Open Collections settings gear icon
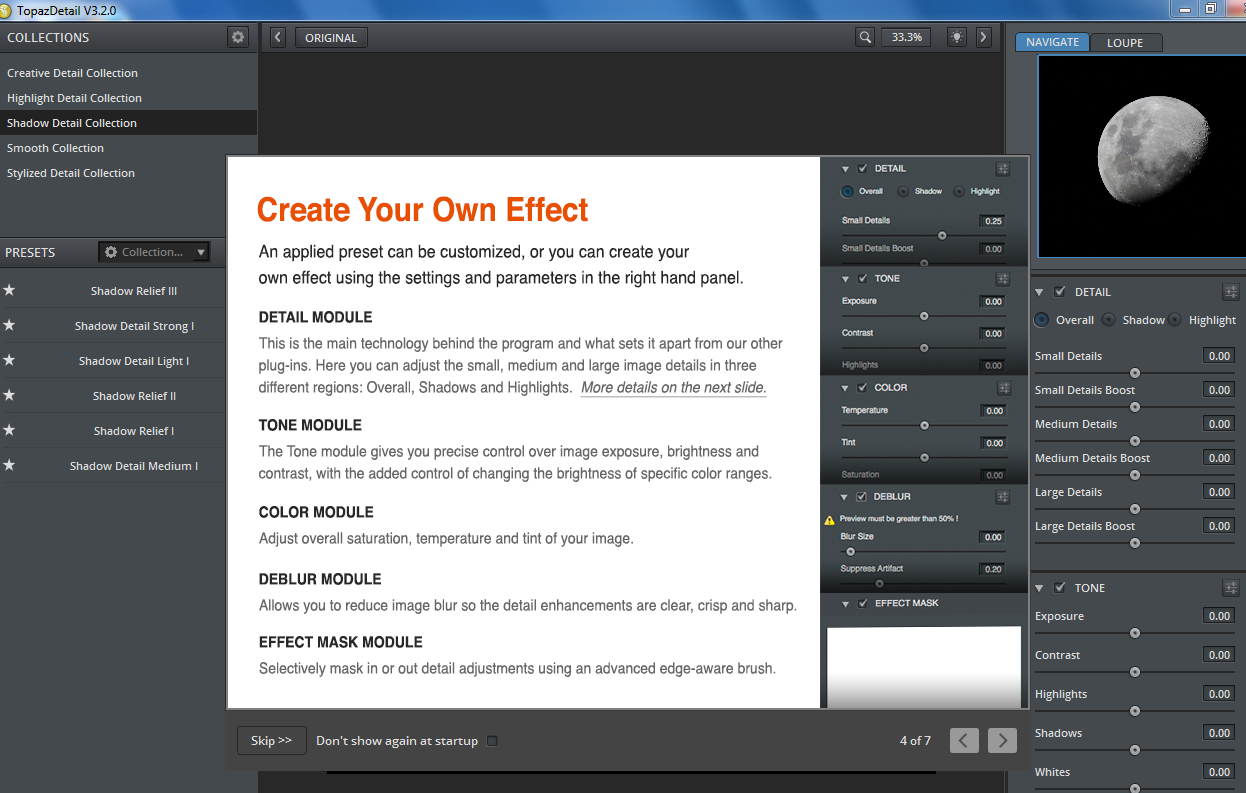Image resolution: width=1246 pixels, height=793 pixels. click(237, 37)
